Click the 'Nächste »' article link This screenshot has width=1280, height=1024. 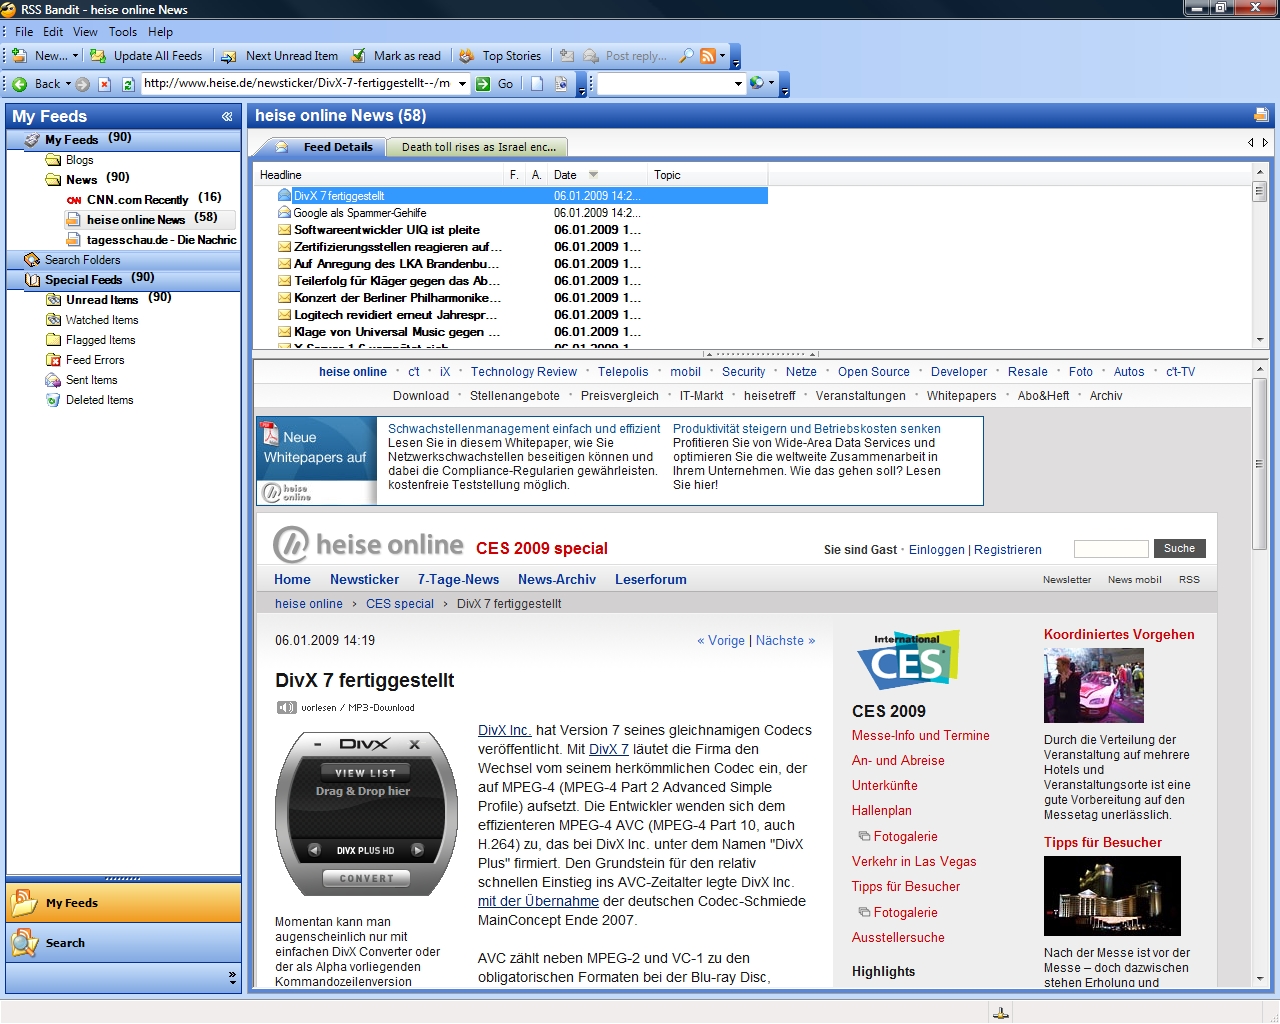[785, 641]
